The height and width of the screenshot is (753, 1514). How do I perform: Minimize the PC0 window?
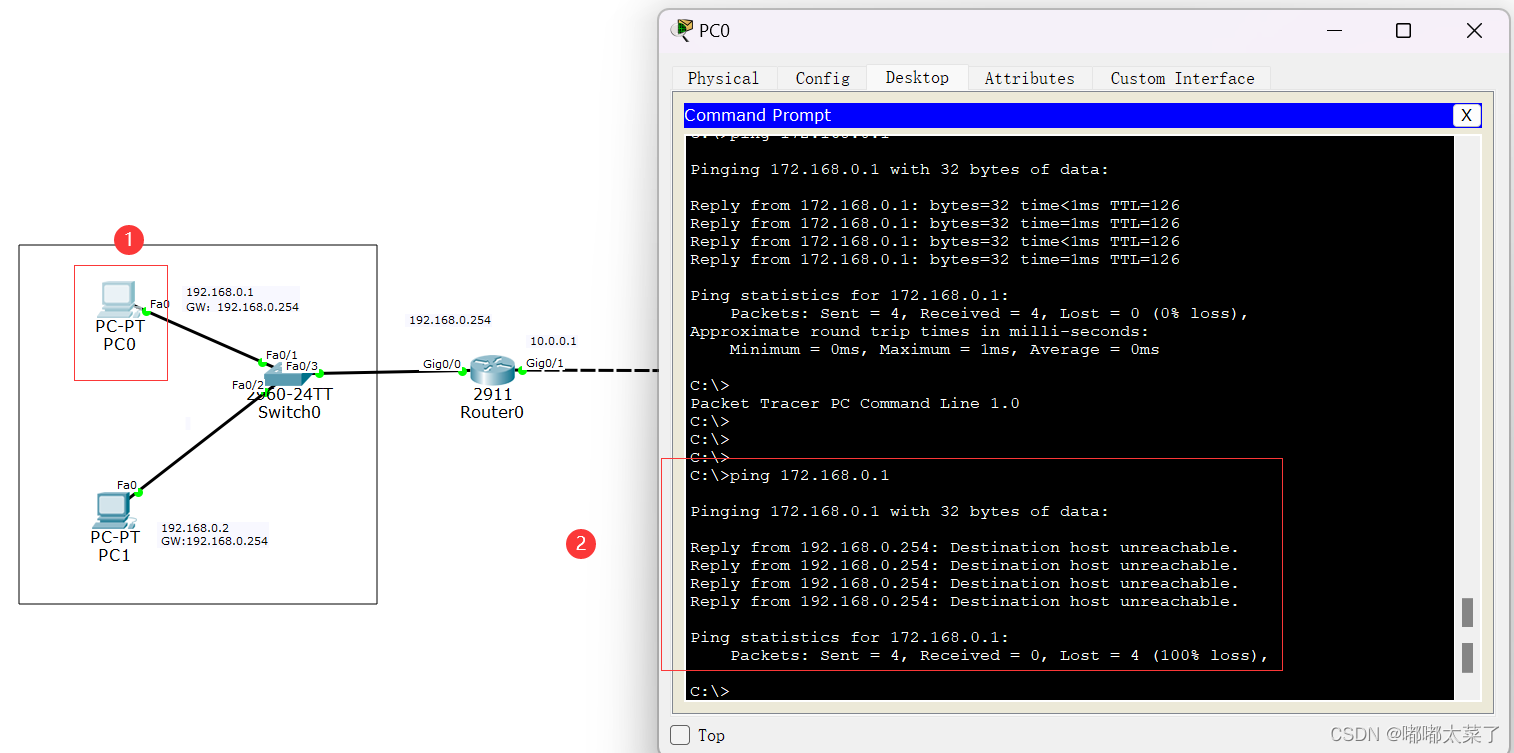(1334, 31)
